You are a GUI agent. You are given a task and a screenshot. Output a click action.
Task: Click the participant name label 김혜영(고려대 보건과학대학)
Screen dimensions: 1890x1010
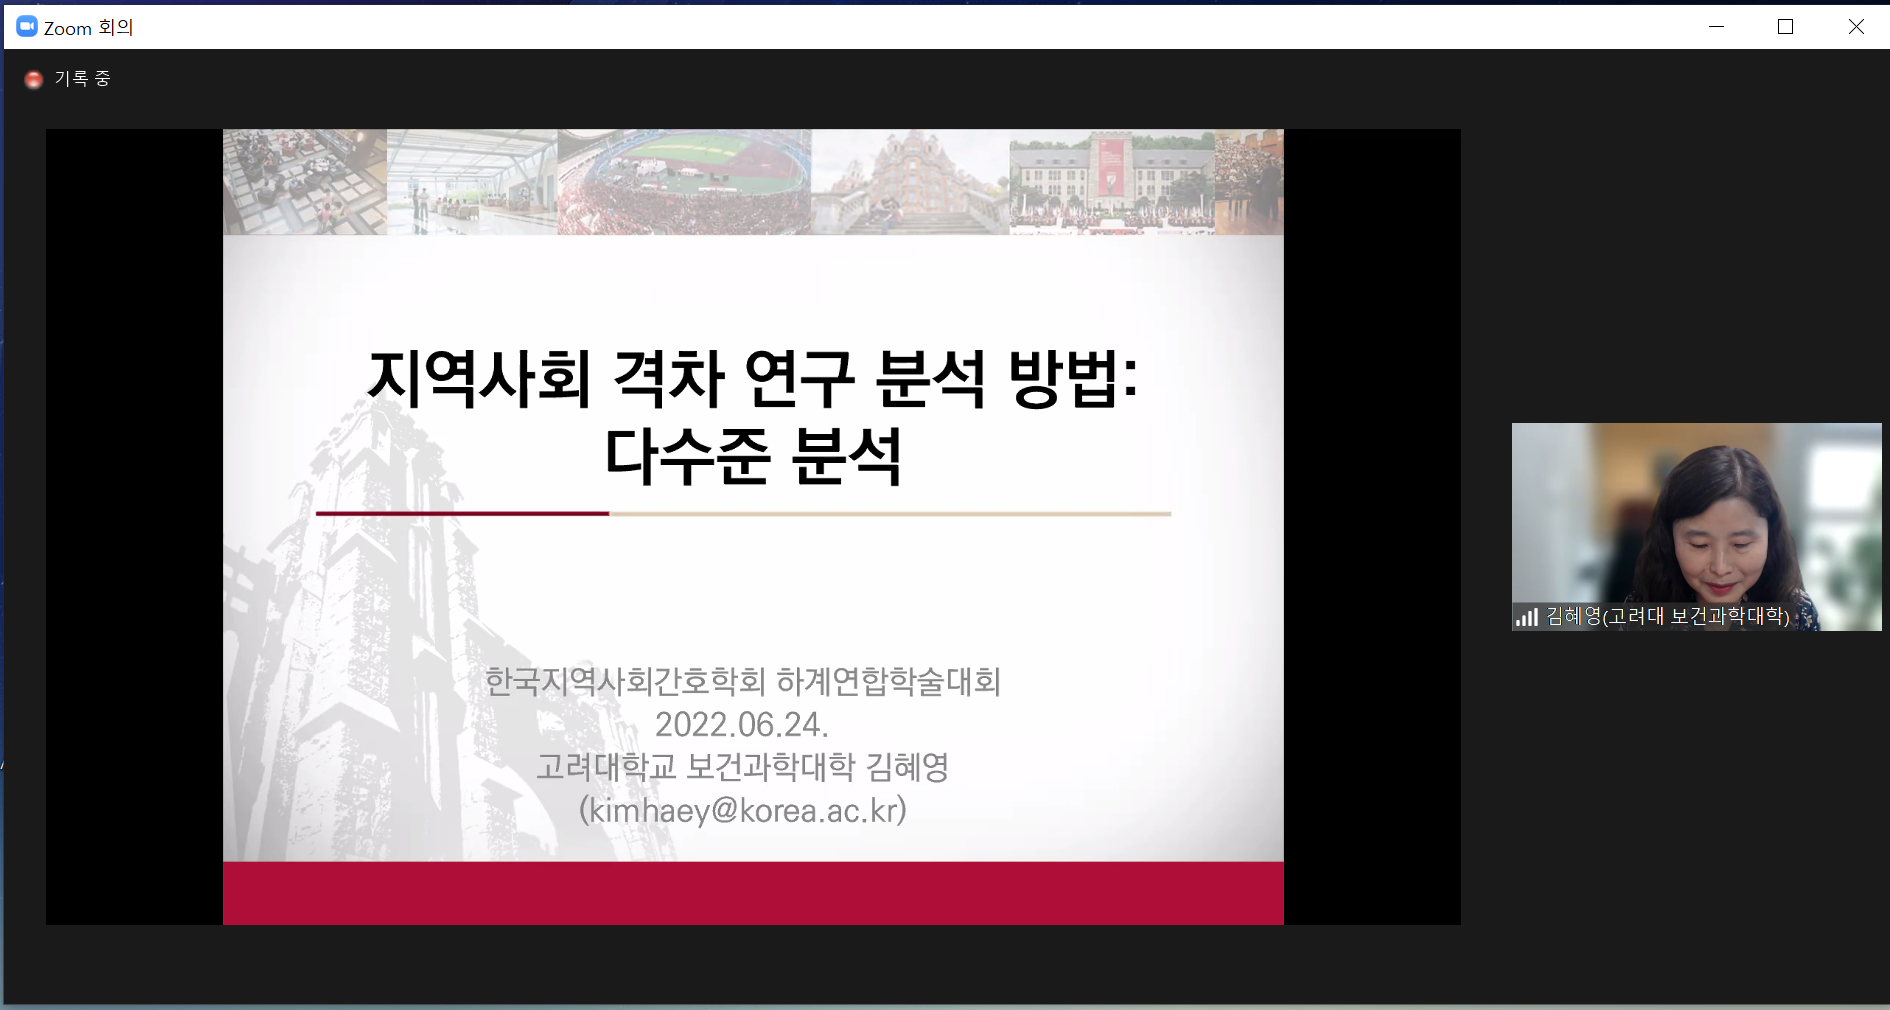tap(1667, 616)
